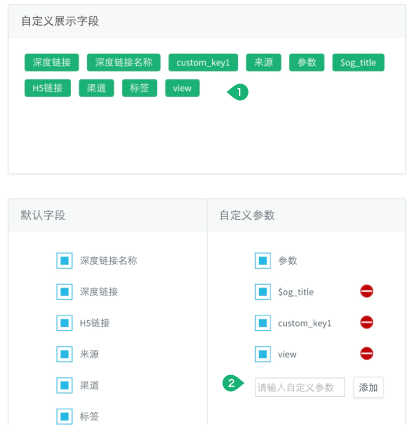Toggle the 渠道 checkbox
Viewport: 414px width, 428px height.
(x=64, y=385)
